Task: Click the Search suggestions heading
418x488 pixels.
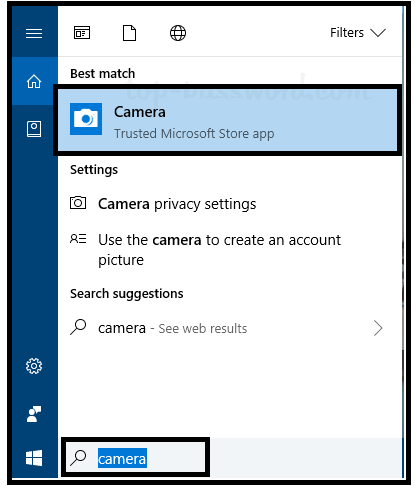Action: pos(127,294)
